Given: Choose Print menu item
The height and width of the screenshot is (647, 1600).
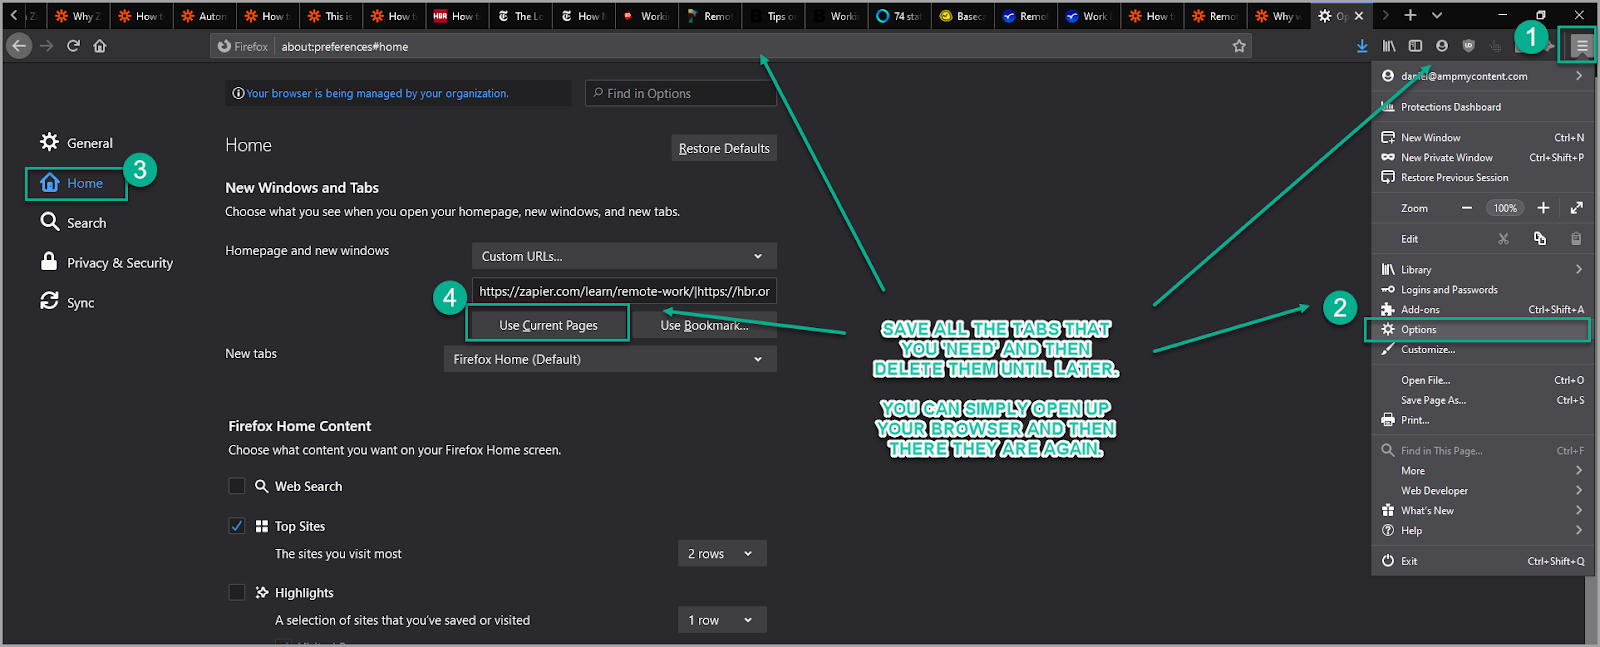Looking at the screenshot, I should click(1482, 421).
